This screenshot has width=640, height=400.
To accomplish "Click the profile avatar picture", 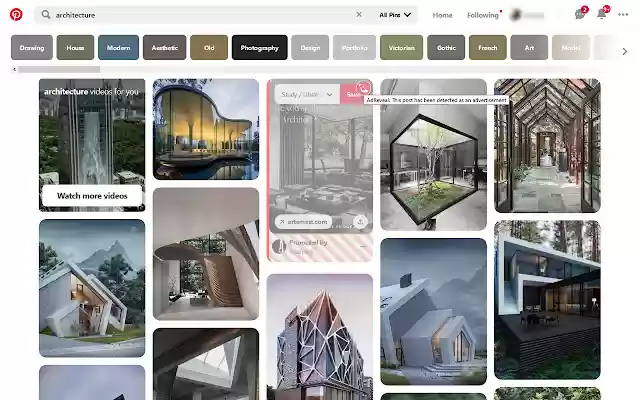I will point(516,15).
